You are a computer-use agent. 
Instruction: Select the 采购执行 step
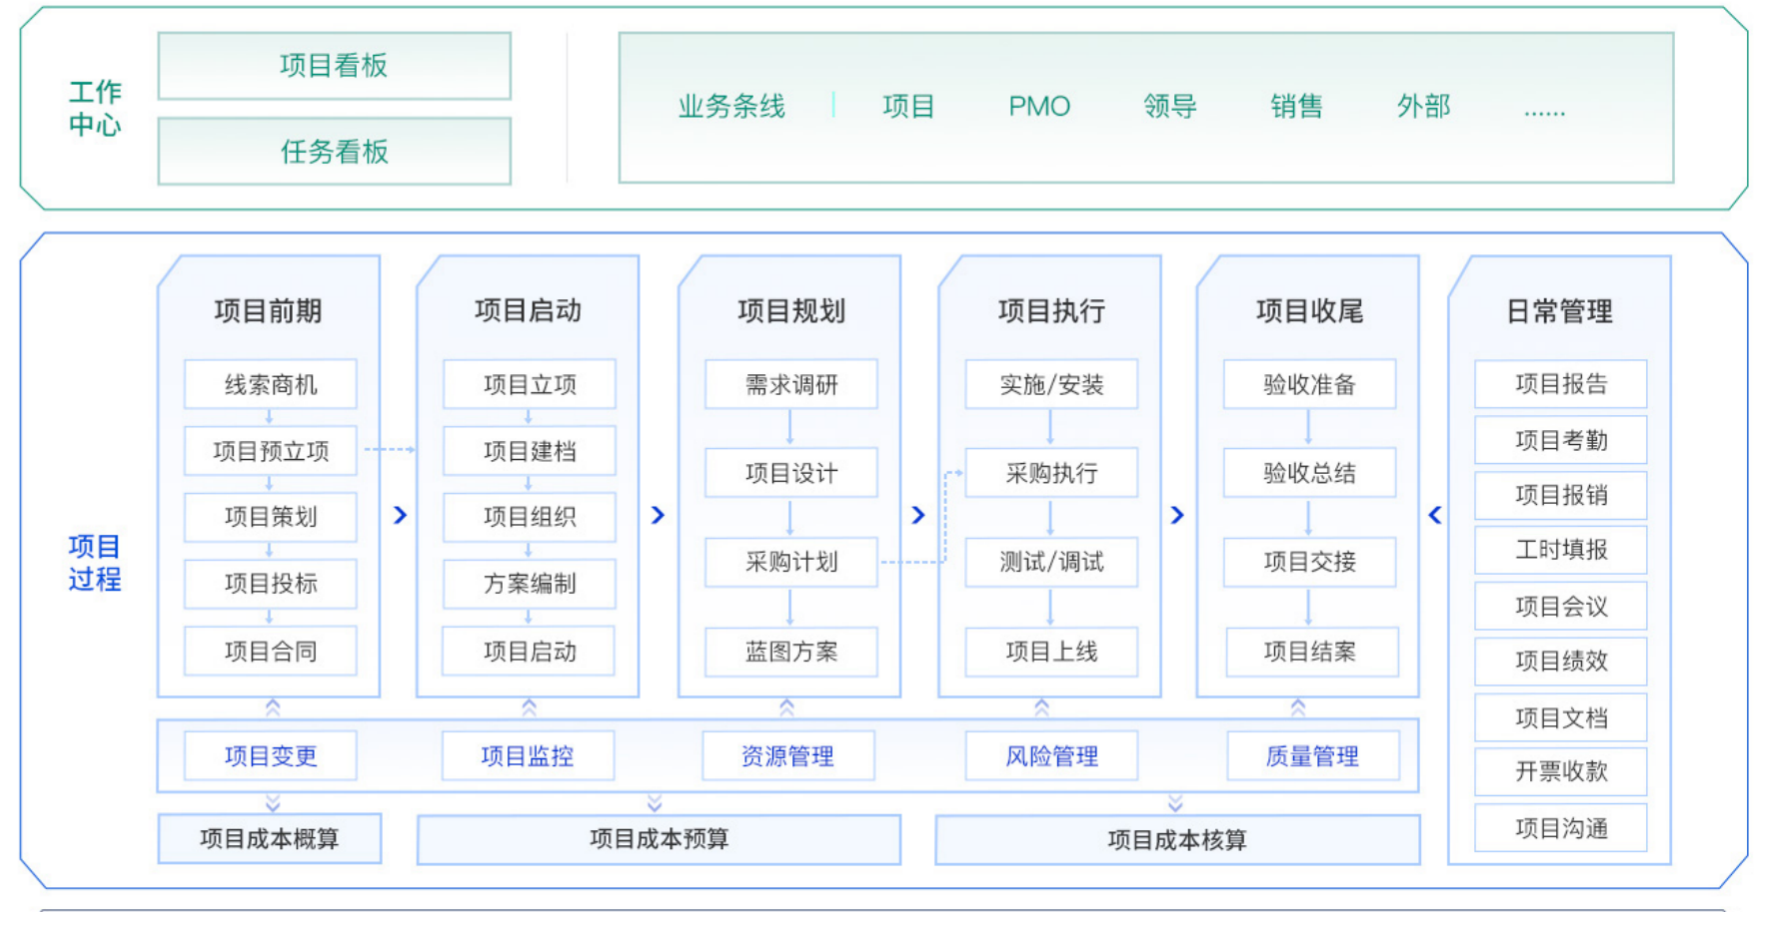point(1051,473)
